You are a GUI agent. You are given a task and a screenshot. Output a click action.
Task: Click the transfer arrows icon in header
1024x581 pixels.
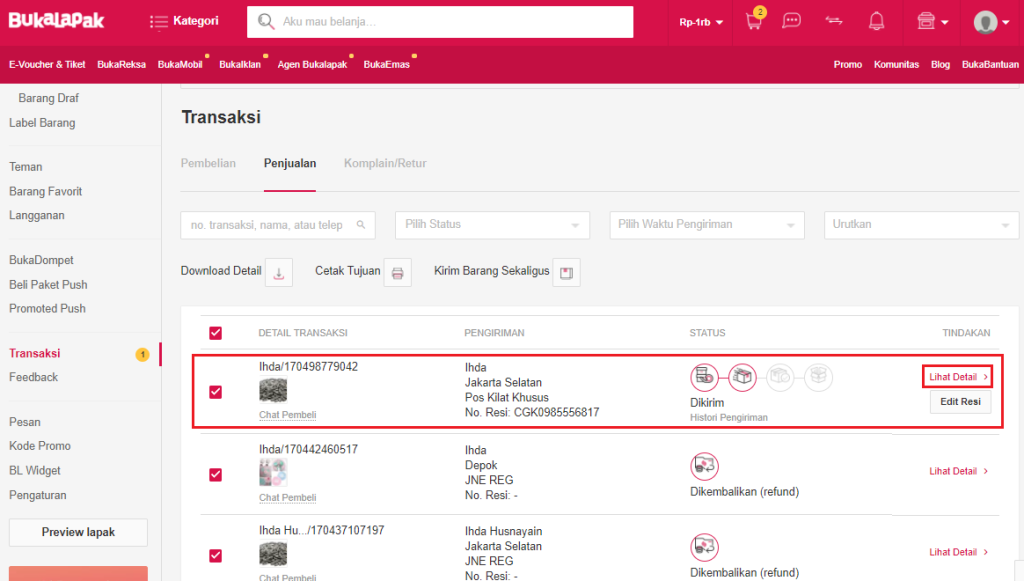(834, 21)
